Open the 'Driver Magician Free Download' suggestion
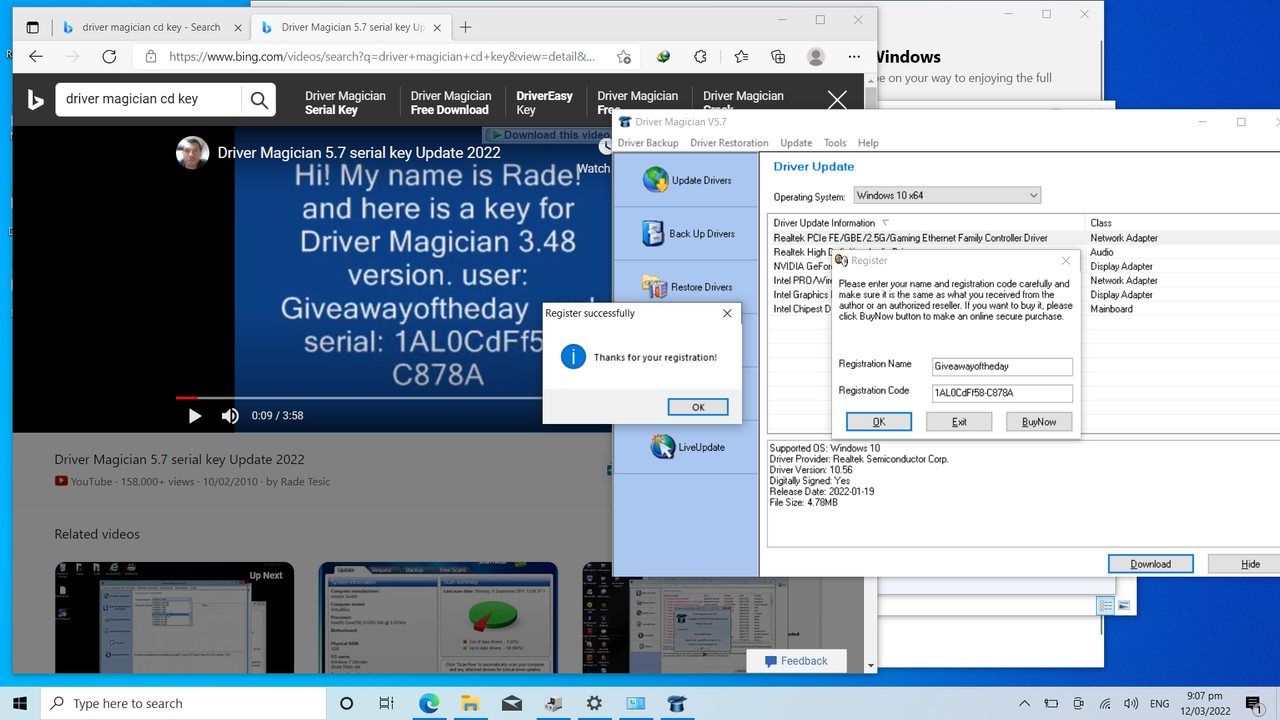Image resolution: width=1280 pixels, height=720 pixels. click(x=451, y=103)
